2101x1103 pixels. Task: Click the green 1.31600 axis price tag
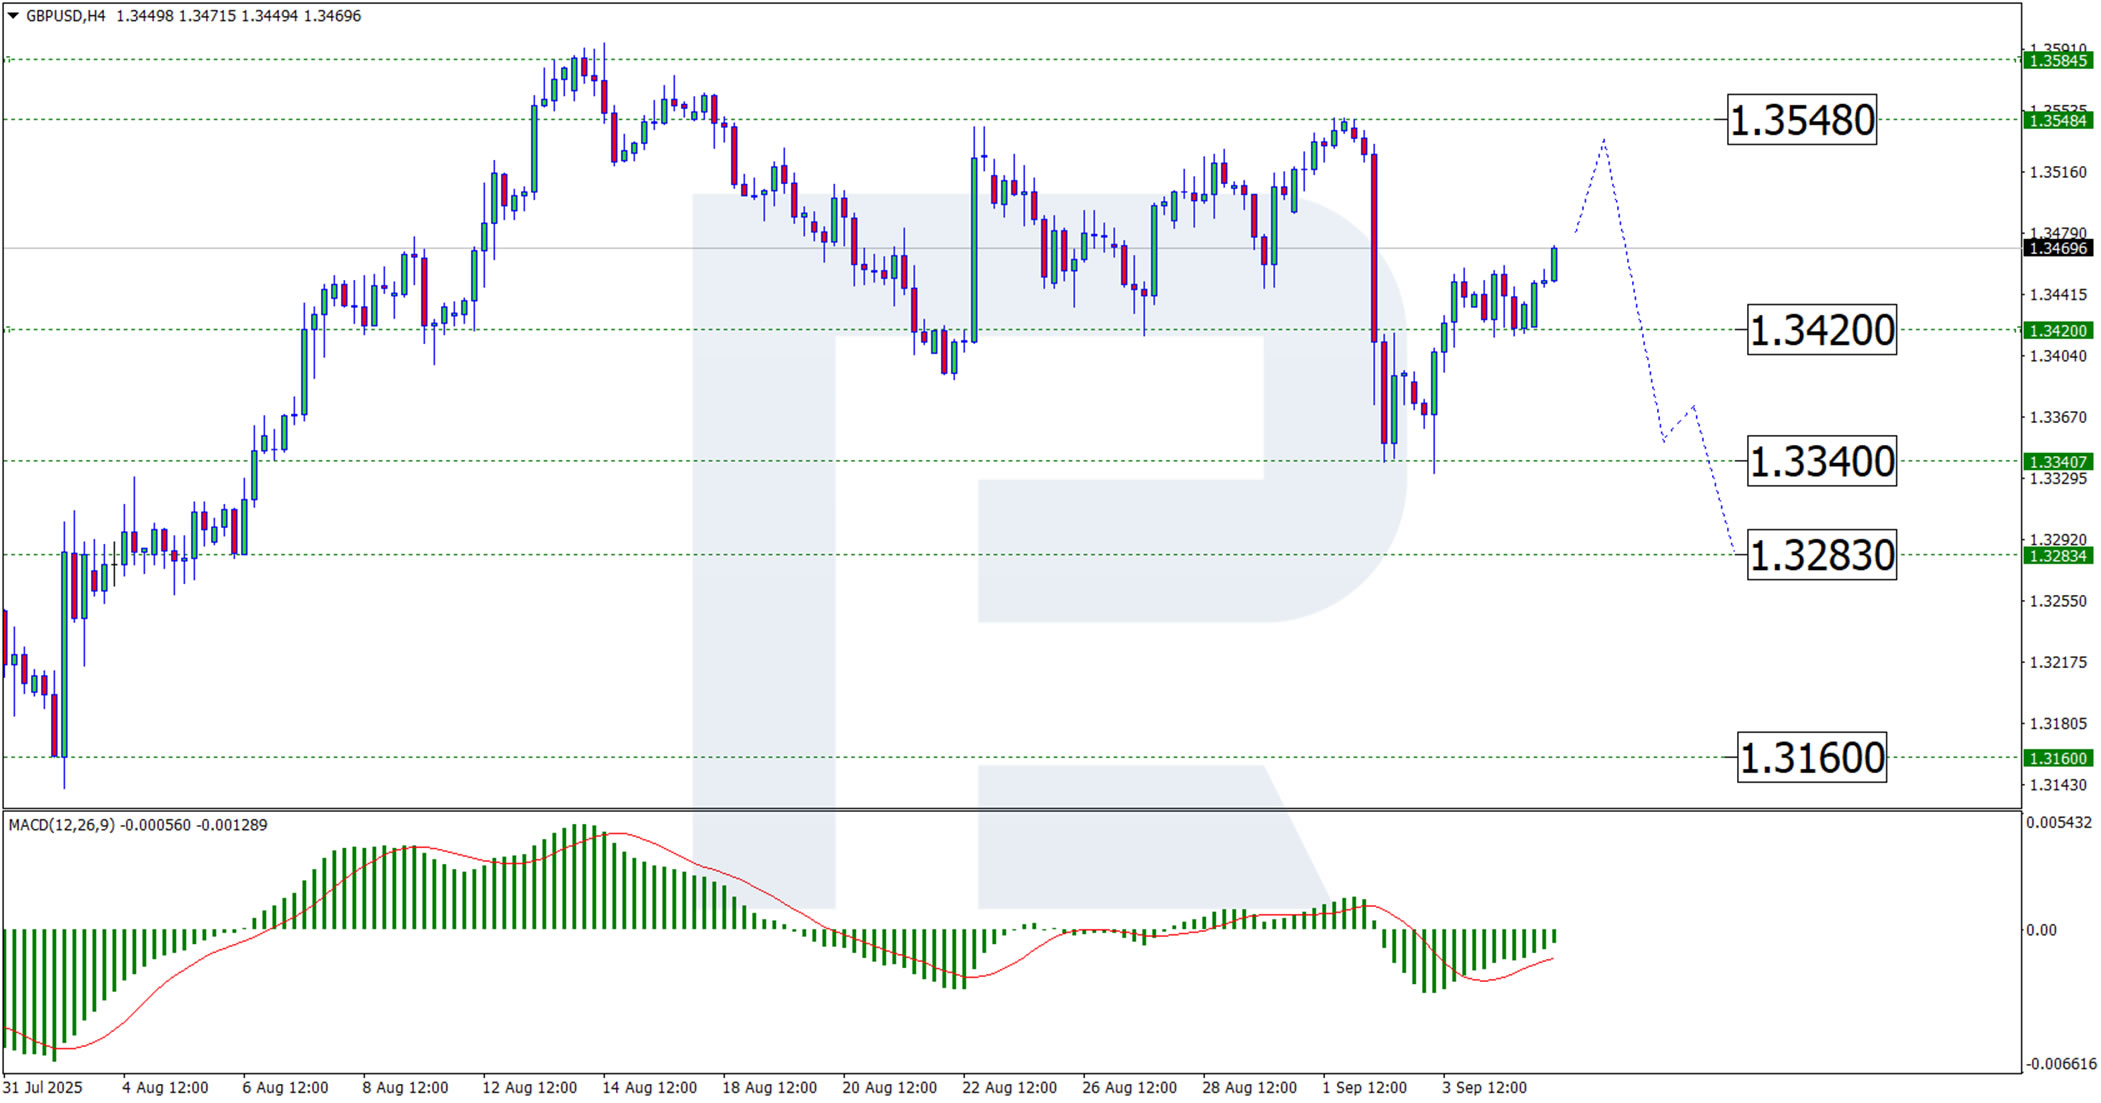(x=2057, y=759)
